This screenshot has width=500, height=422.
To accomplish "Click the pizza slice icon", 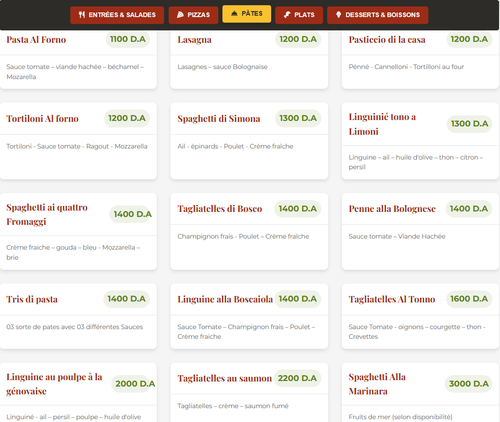I will pyautogui.click(x=180, y=15).
